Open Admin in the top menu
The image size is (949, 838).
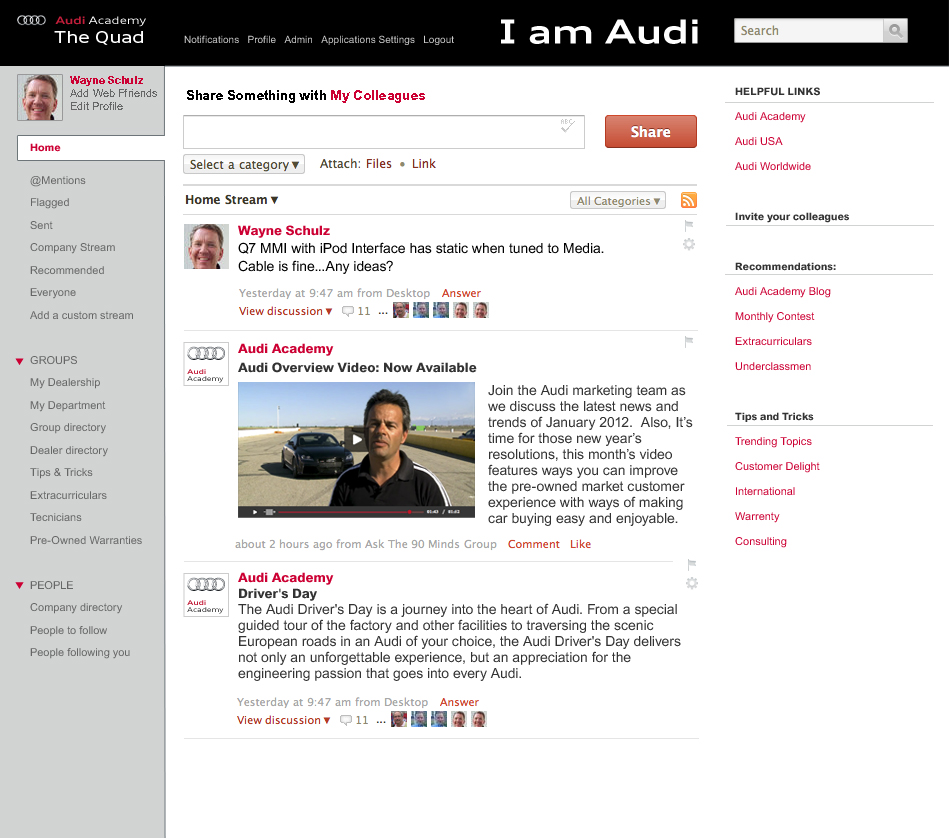click(298, 39)
